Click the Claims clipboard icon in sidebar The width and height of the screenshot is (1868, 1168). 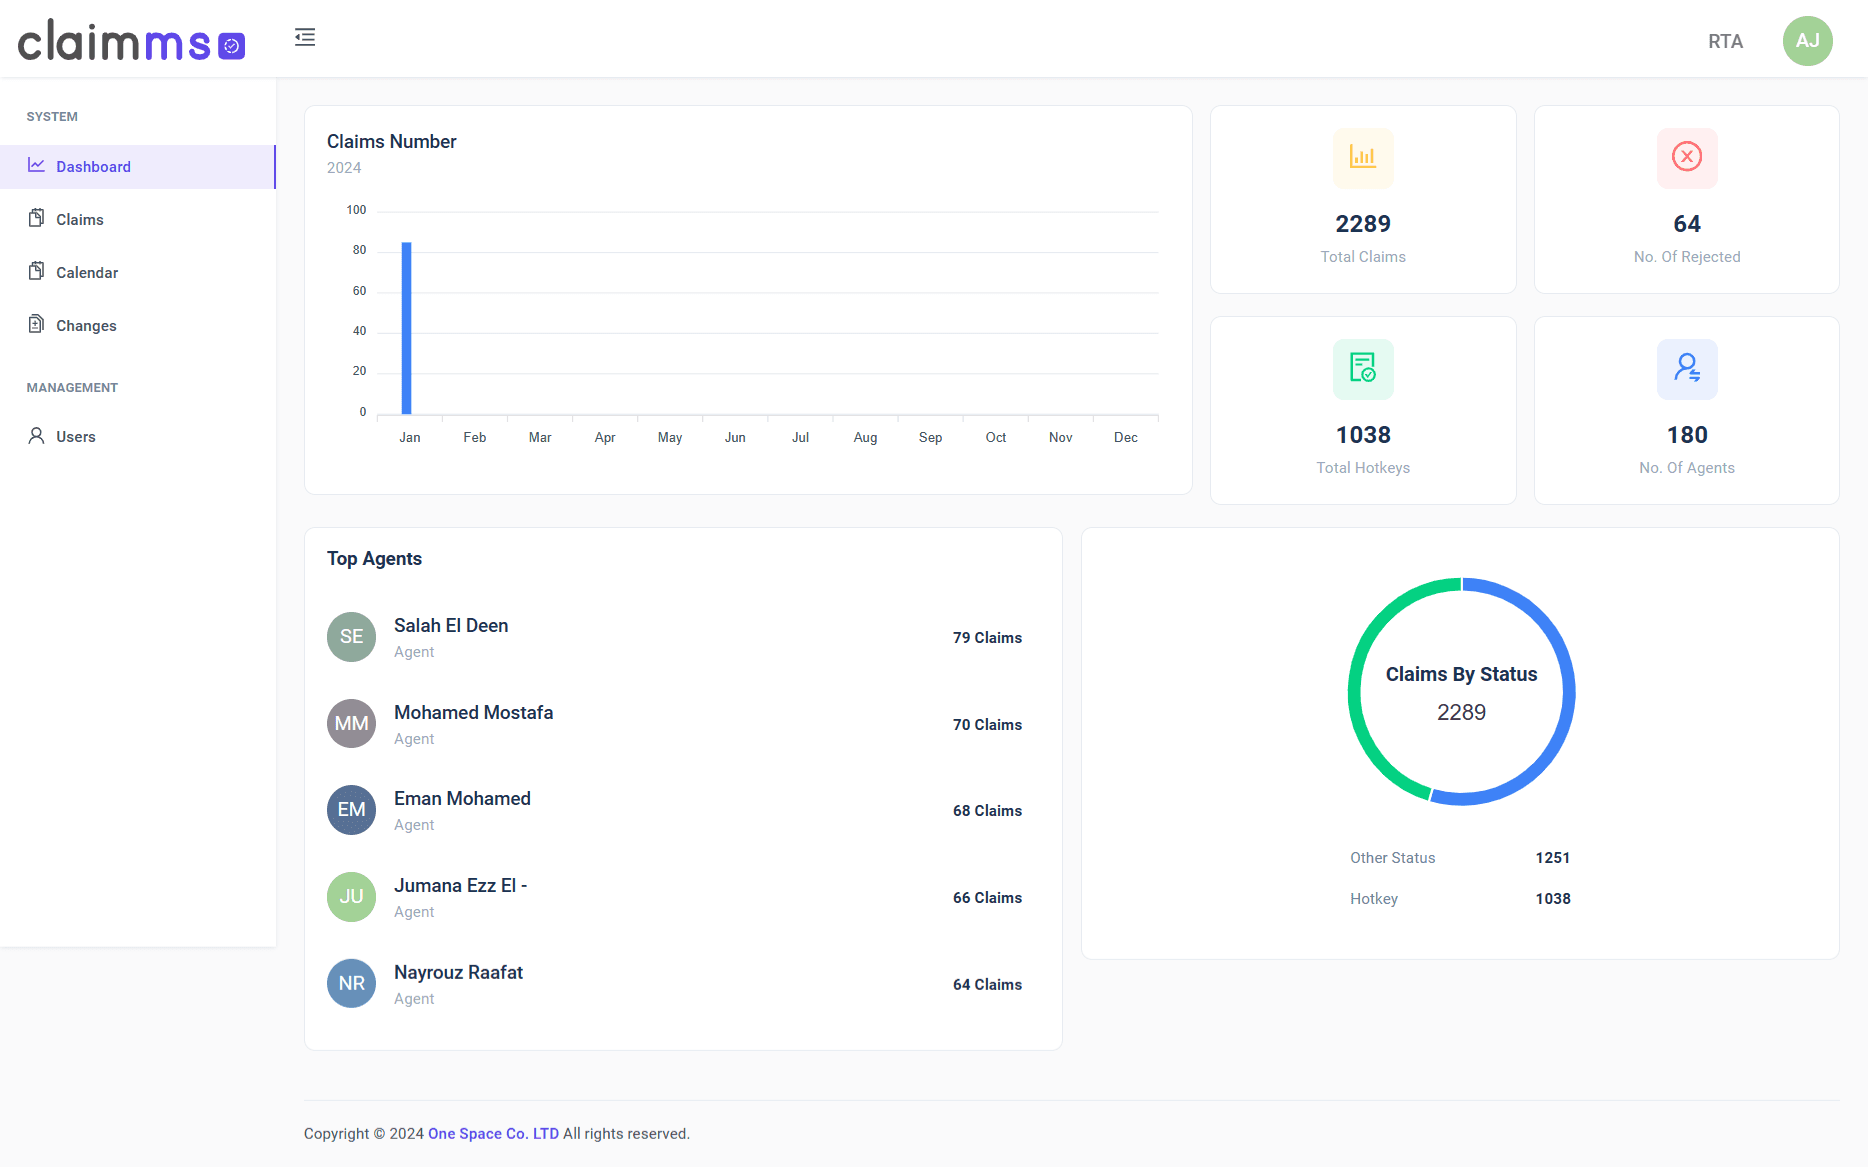[x=36, y=219]
